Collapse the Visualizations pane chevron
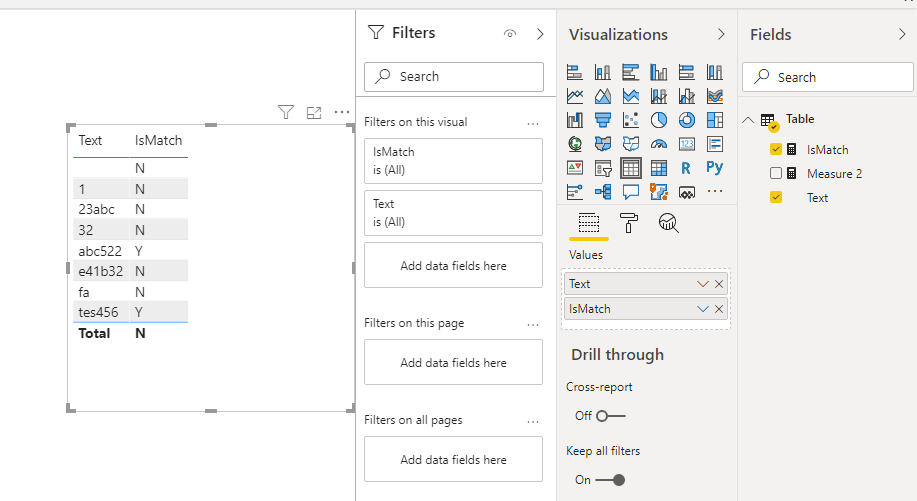The width and height of the screenshot is (917, 501). point(721,34)
